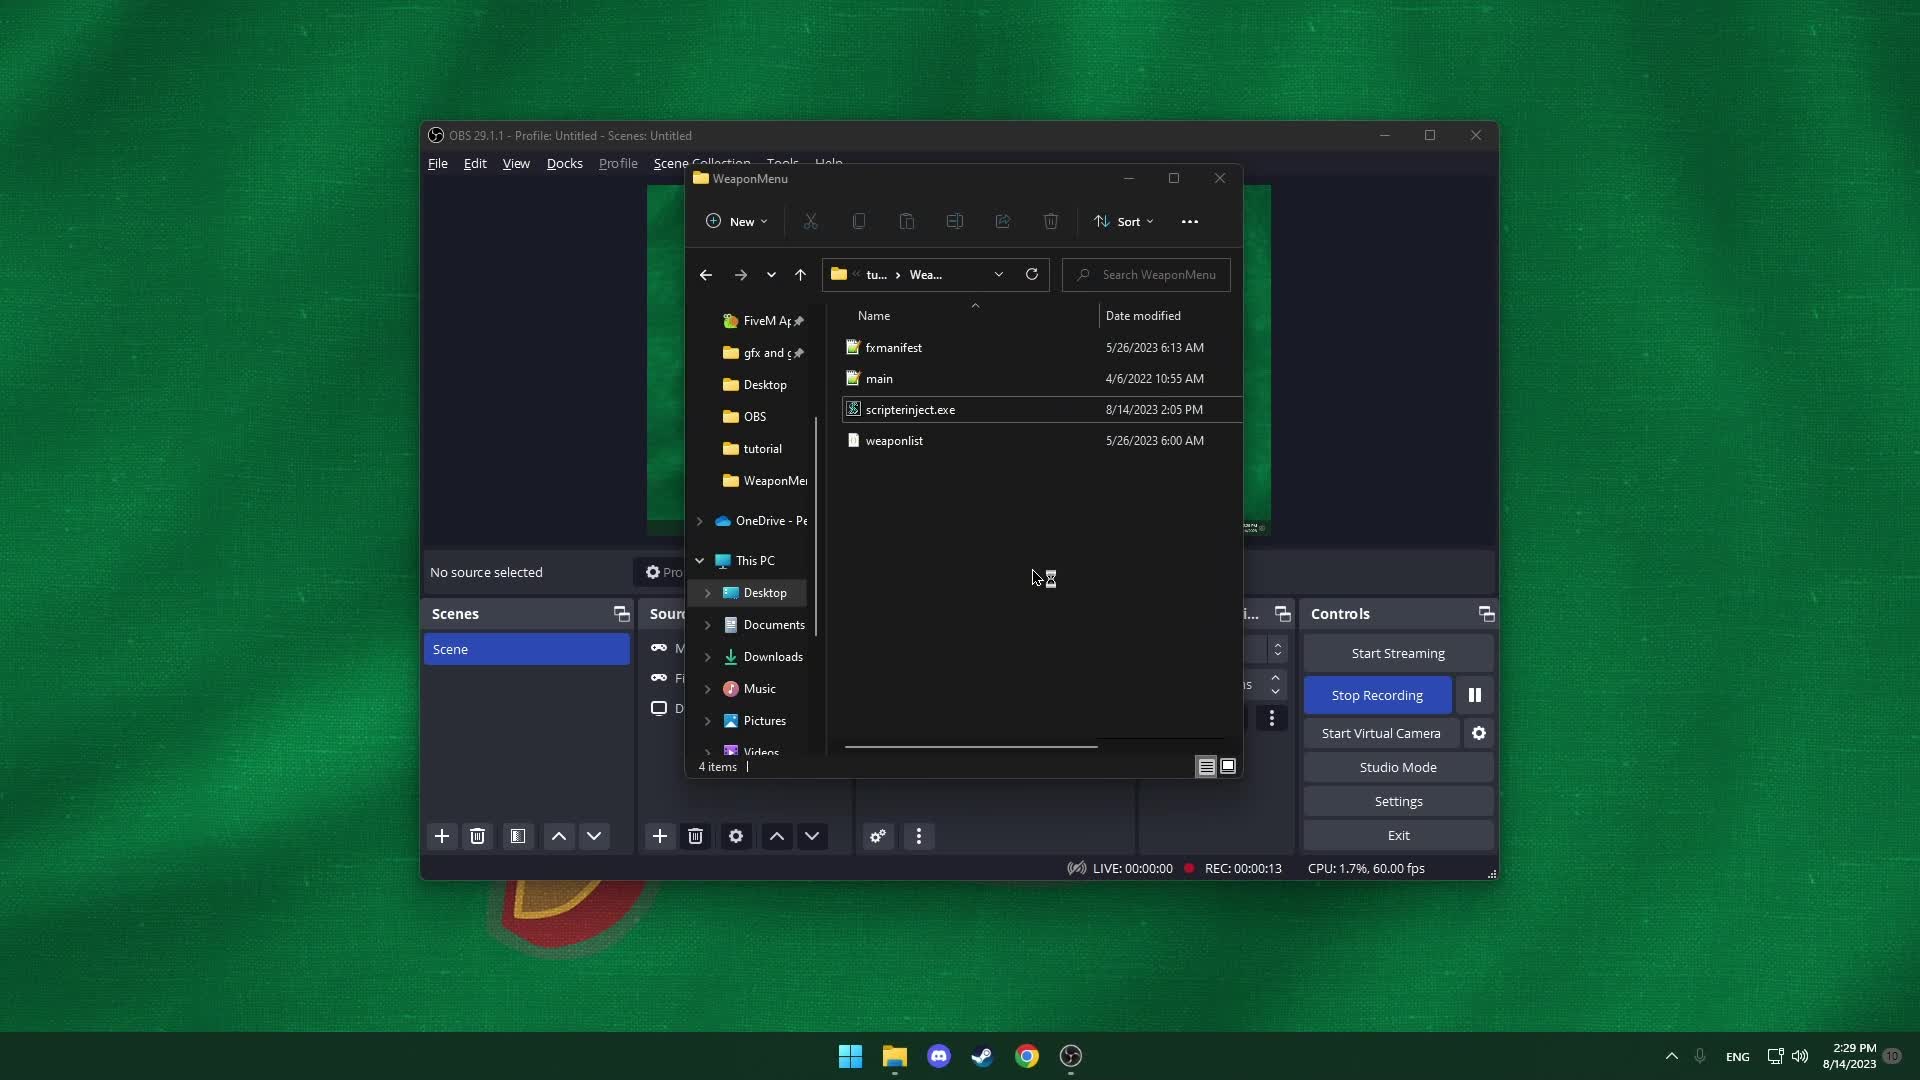Open the Edit menu in OBS
Viewport: 1920px width, 1080px height.
474,163
